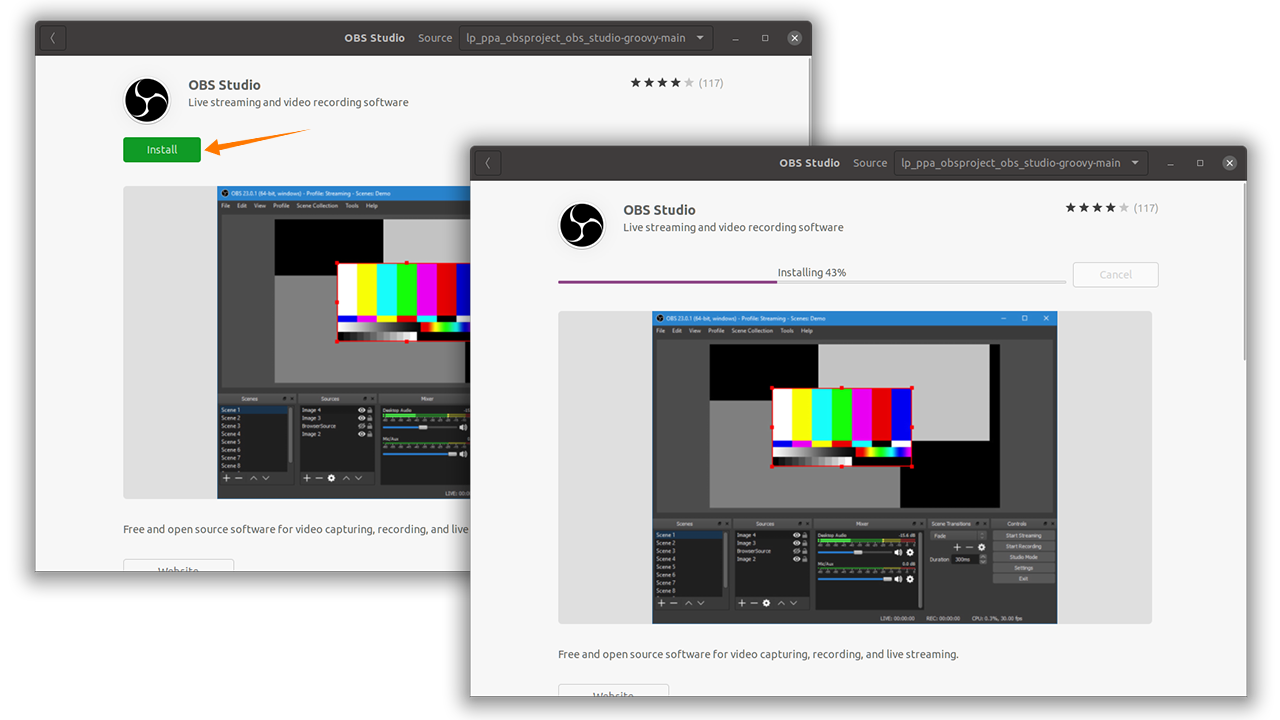Click the rear window's "Live streaming and video recording software" subtitle

click(x=298, y=102)
